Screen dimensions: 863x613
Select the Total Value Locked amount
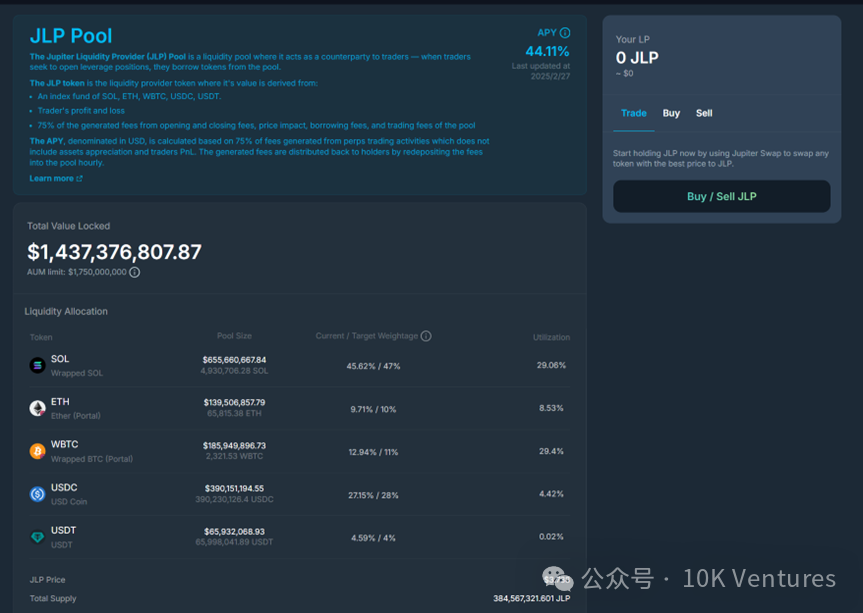pos(114,252)
